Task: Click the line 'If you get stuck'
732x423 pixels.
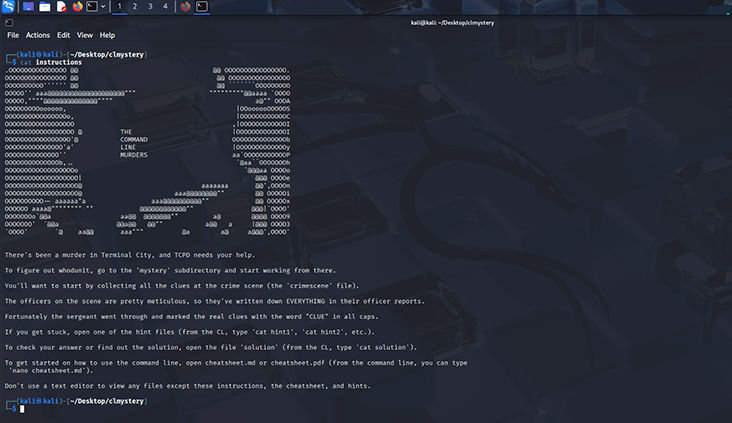Action: pyautogui.click(x=190, y=332)
